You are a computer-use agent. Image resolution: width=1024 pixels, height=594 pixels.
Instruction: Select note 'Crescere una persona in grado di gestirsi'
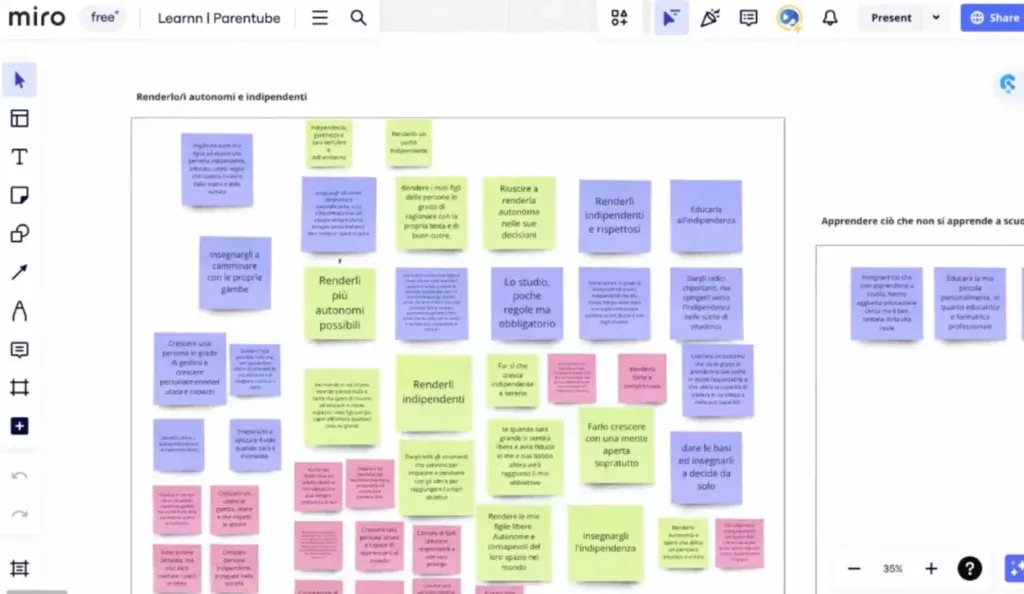click(x=190, y=368)
